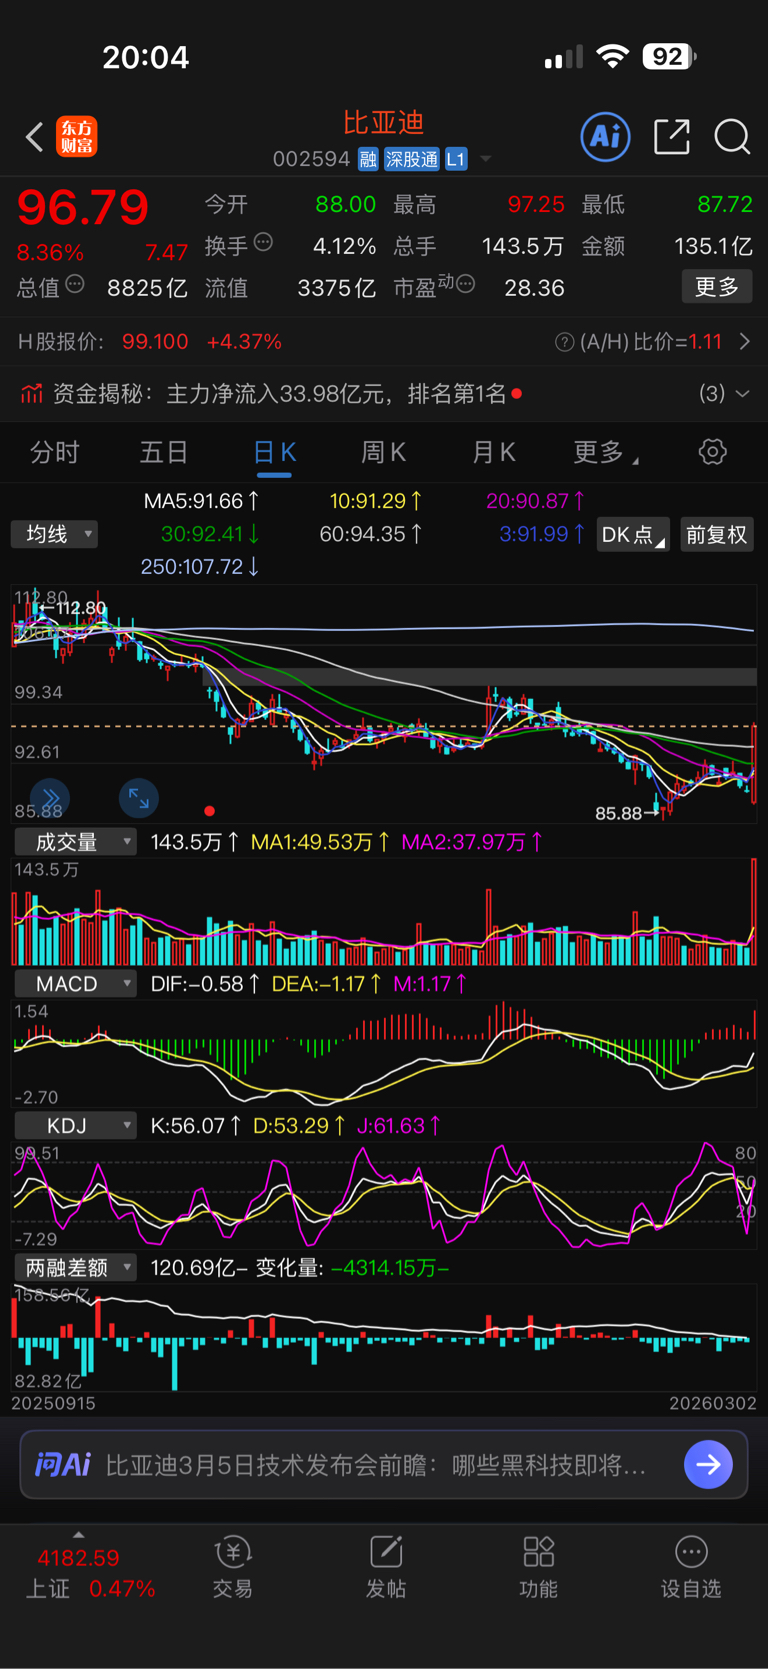Image resolution: width=768 pixels, height=1669 pixels.
Task: Tap the chart start date 20250915
Action: point(54,1403)
